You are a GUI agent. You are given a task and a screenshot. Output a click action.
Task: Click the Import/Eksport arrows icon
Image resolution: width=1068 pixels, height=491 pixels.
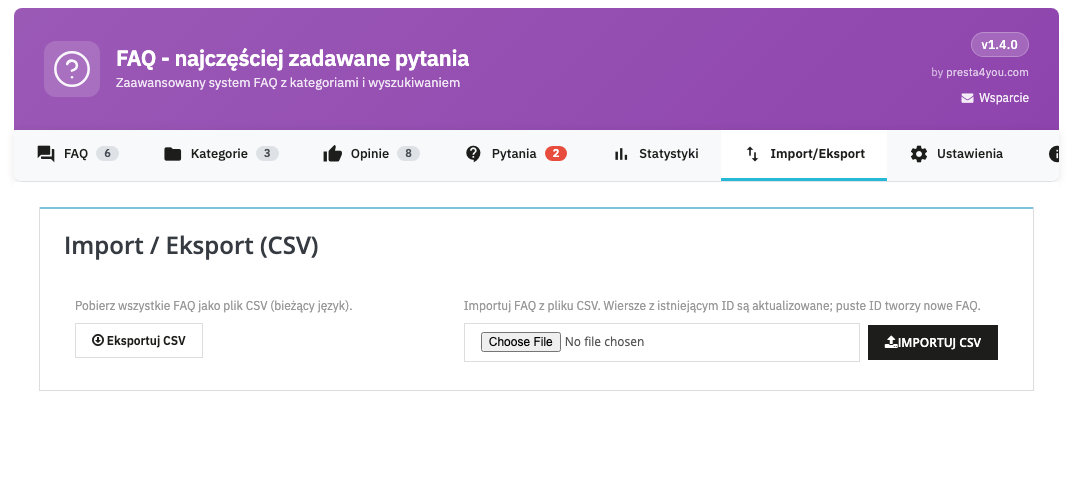click(752, 154)
